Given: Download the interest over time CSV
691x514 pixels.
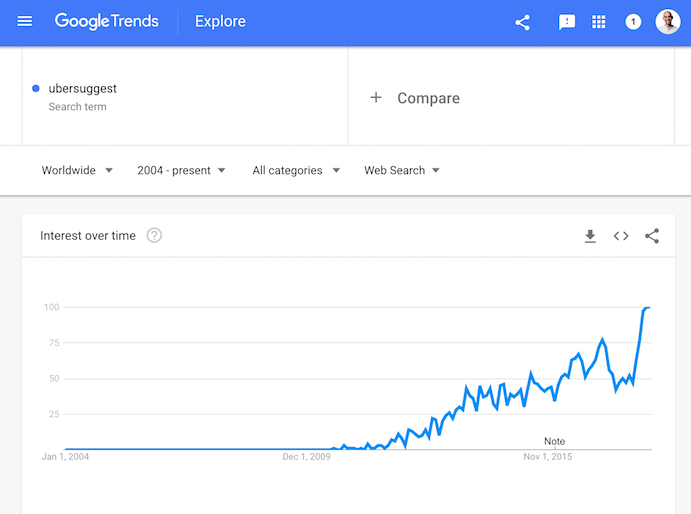Looking at the screenshot, I should click(590, 236).
